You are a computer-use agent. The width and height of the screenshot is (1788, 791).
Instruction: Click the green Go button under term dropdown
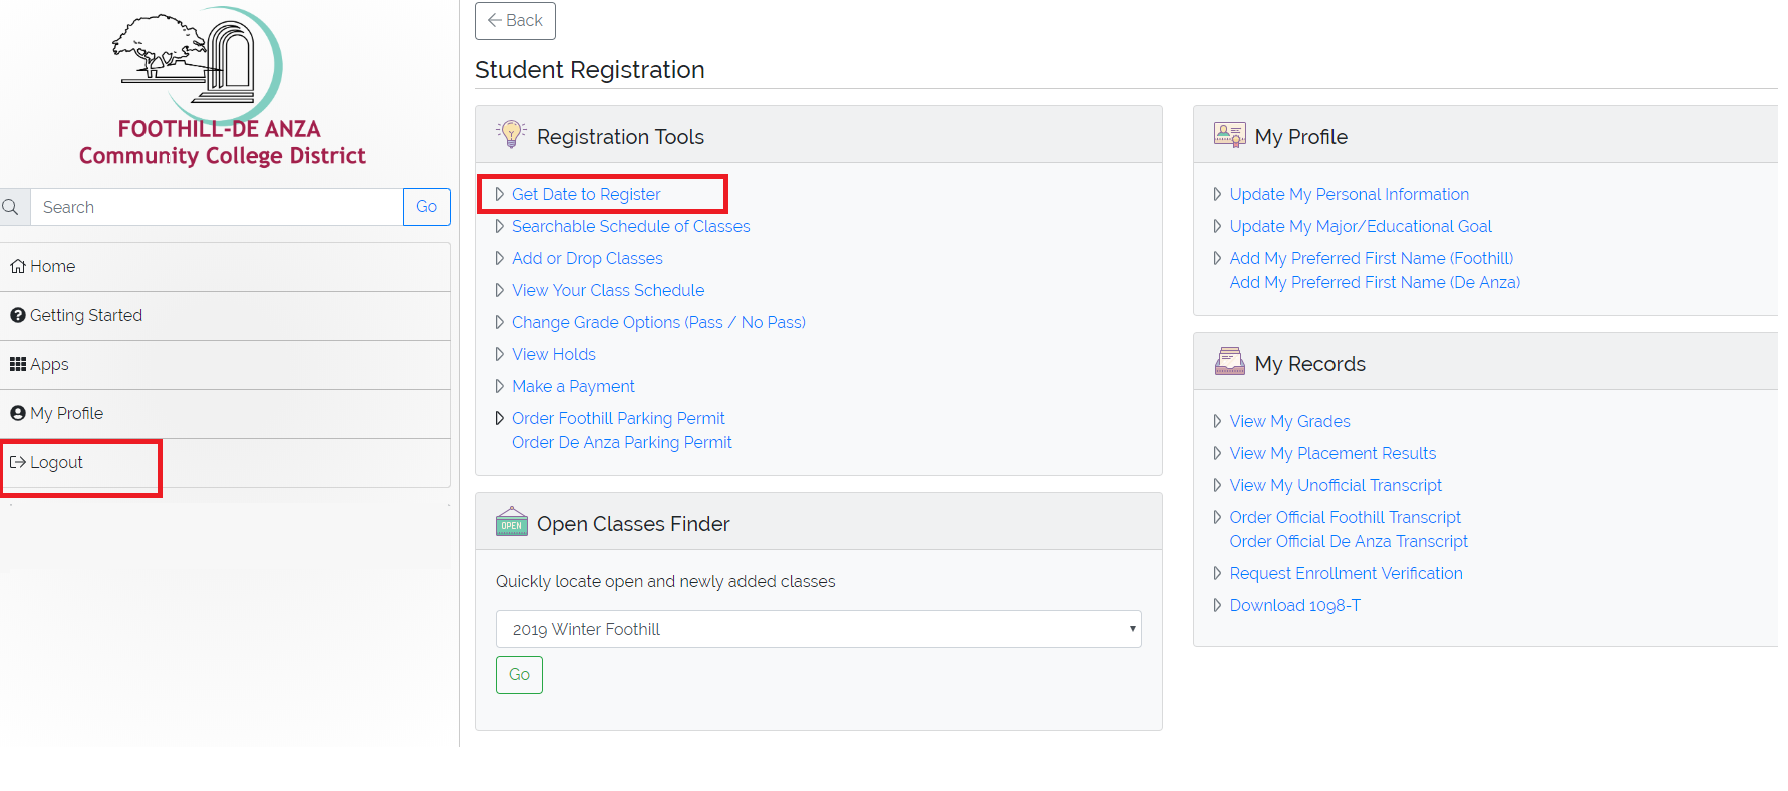(519, 675)
